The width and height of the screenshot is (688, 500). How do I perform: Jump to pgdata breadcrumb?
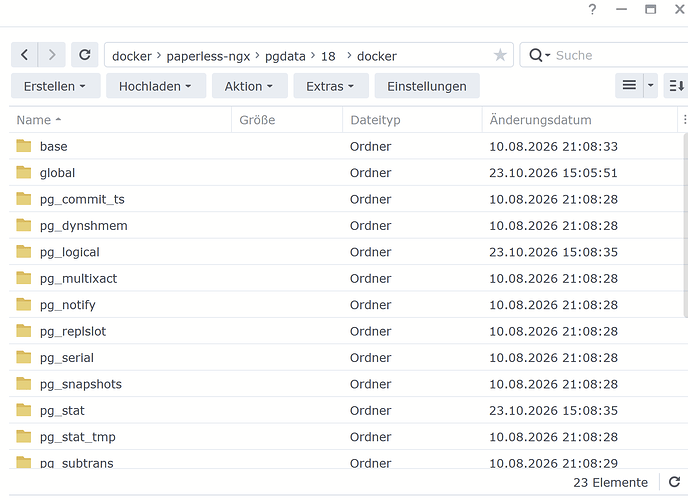tap(285, 56)
